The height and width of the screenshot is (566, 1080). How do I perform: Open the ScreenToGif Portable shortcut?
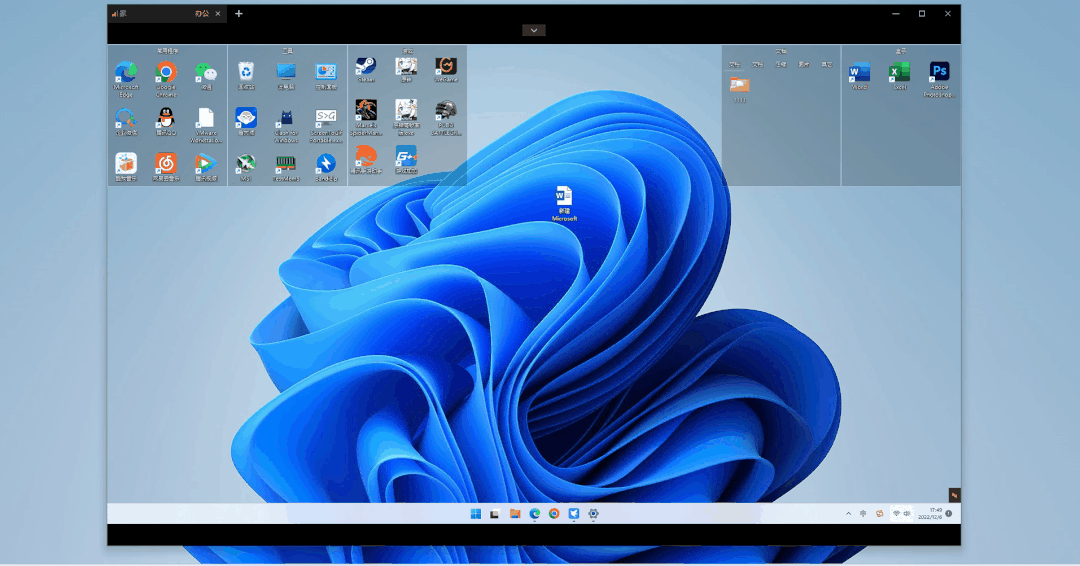tap(326, 117)
